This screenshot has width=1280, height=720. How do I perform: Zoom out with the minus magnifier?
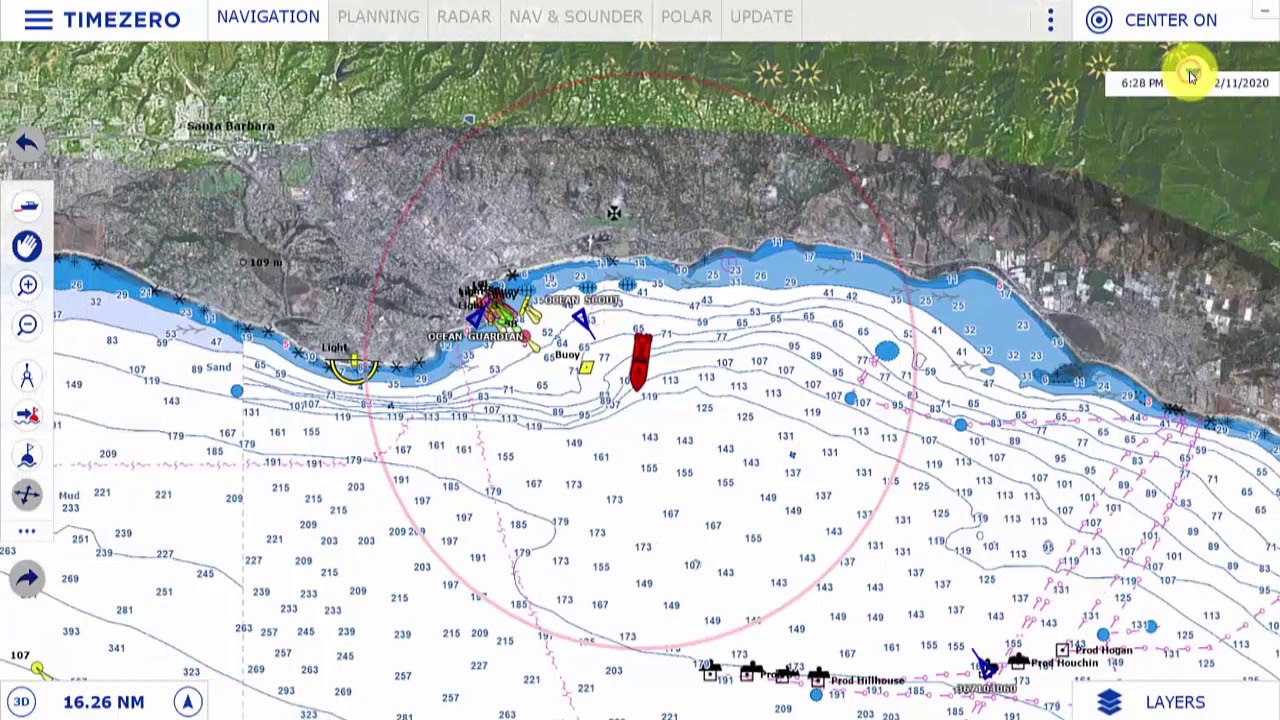pos(27,325)
